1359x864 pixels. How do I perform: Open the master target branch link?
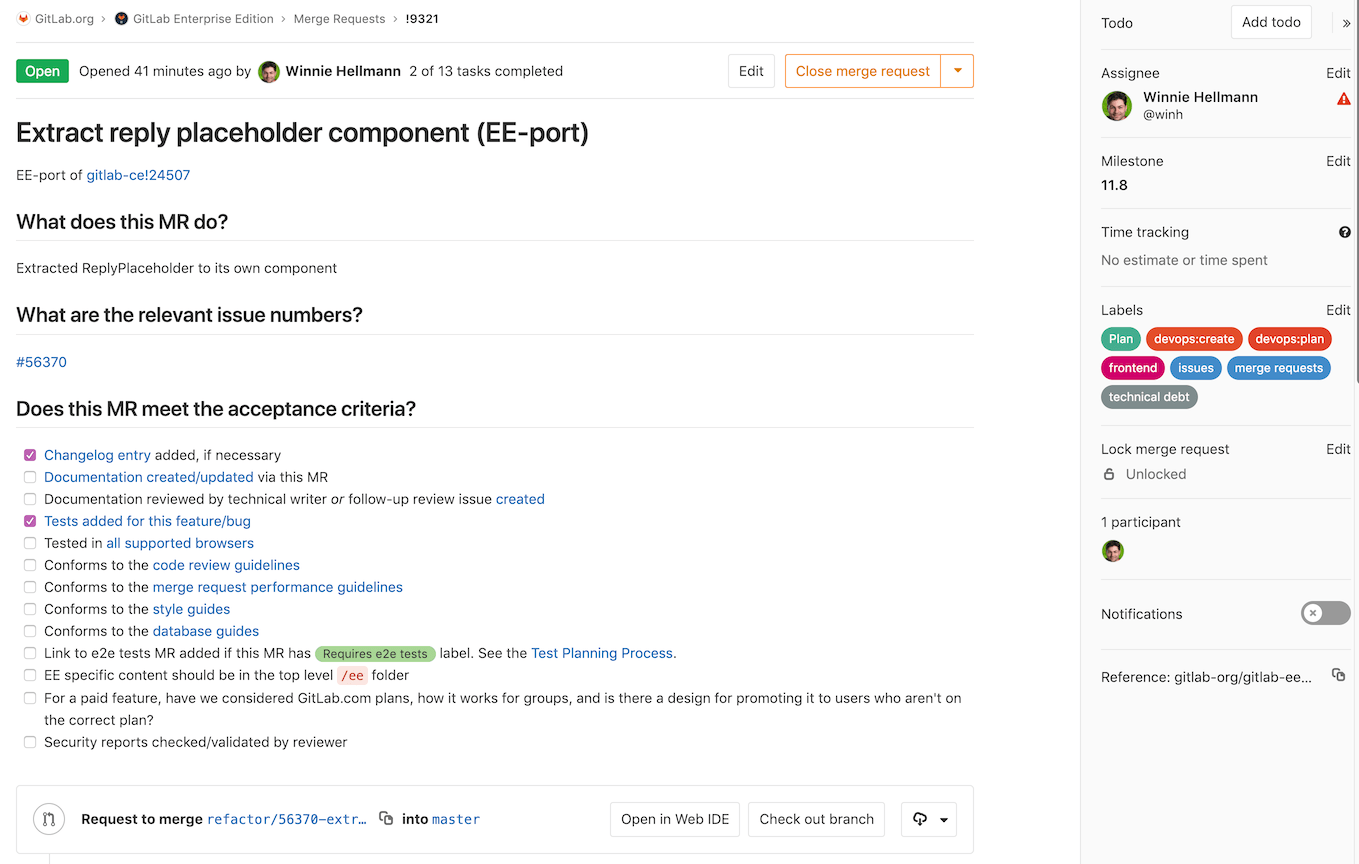click(x=456, y=819)
